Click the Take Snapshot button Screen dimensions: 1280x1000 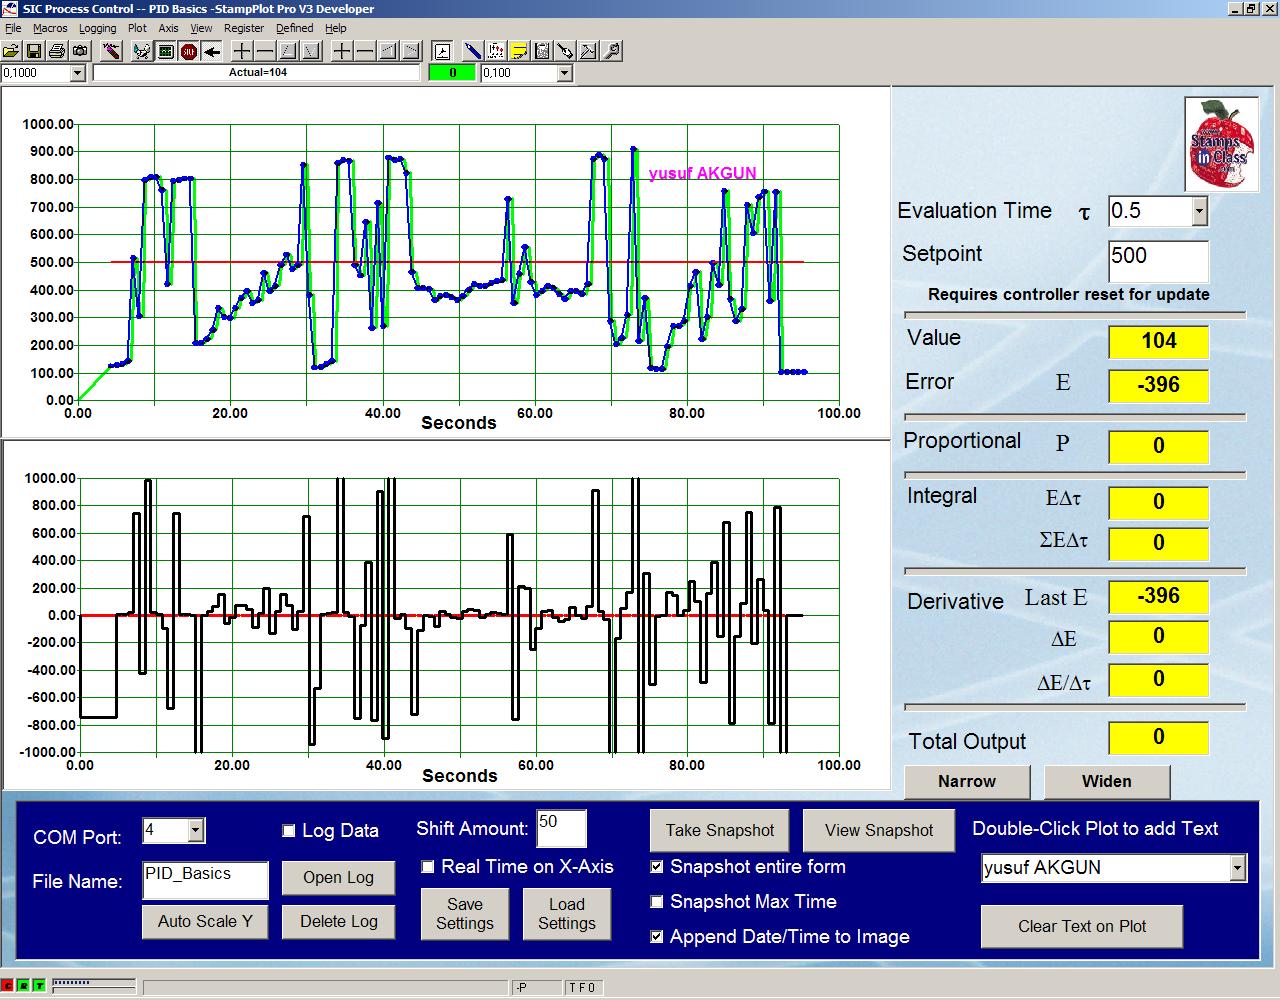coord(720,830)
